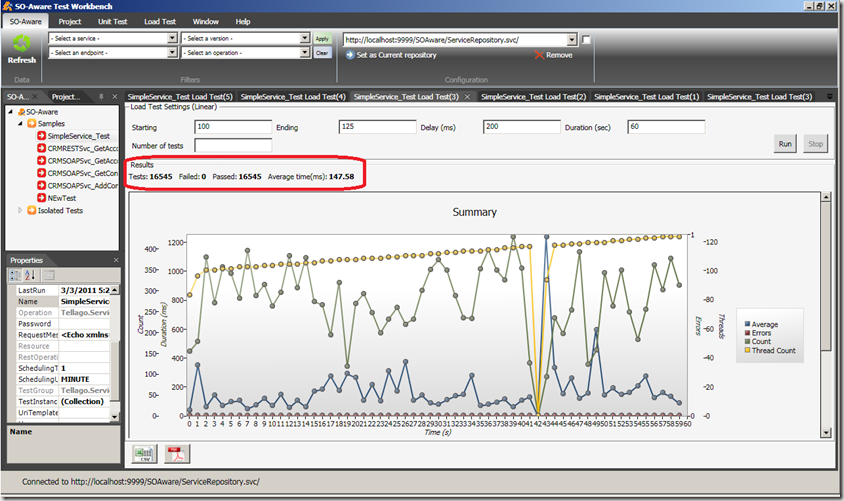Switch to the Project... panel tab
The image size is (844, 501).
tap(66, 97)
